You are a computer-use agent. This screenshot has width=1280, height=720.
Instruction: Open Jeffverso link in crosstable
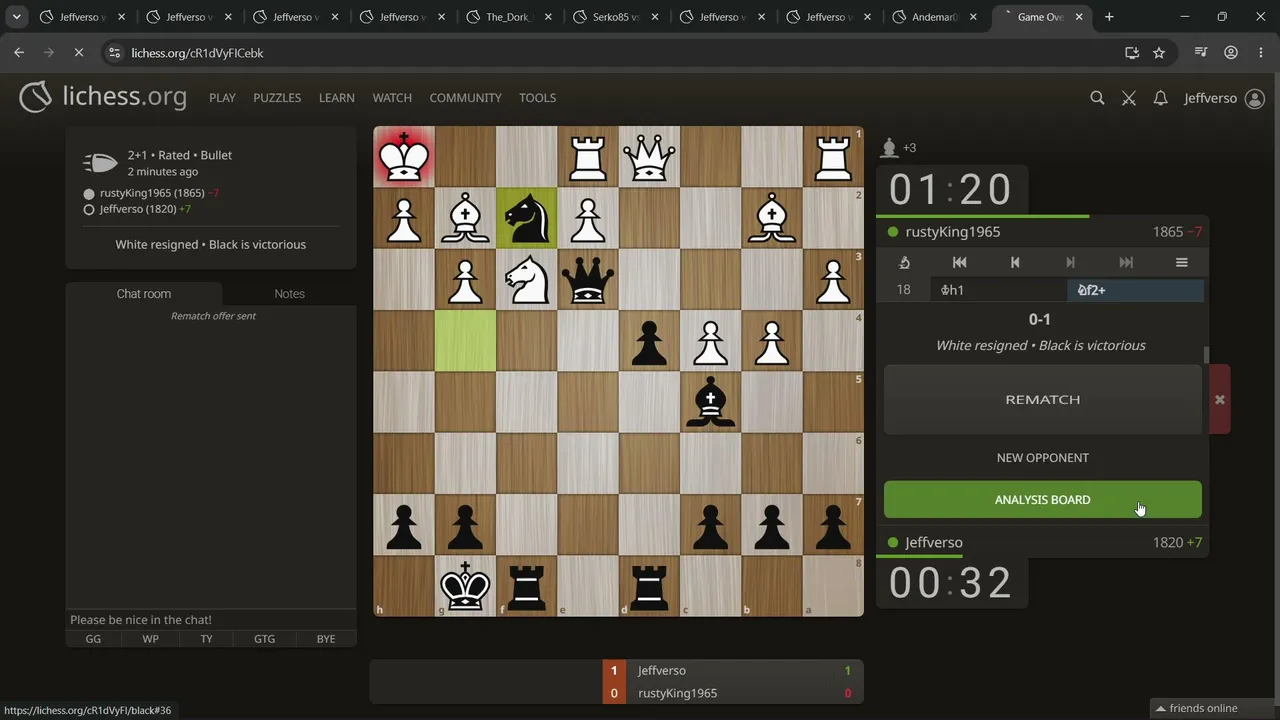coord(662,671)
